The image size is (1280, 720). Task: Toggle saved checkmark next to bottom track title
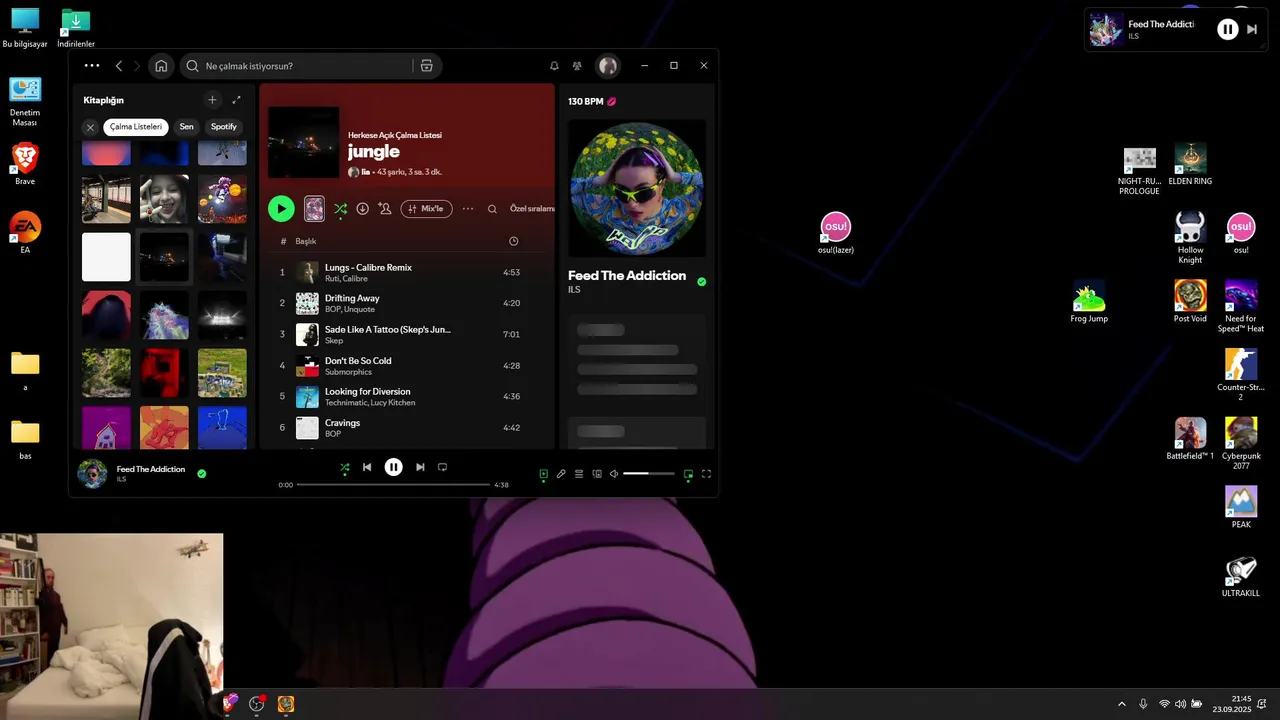click(202, 474)
